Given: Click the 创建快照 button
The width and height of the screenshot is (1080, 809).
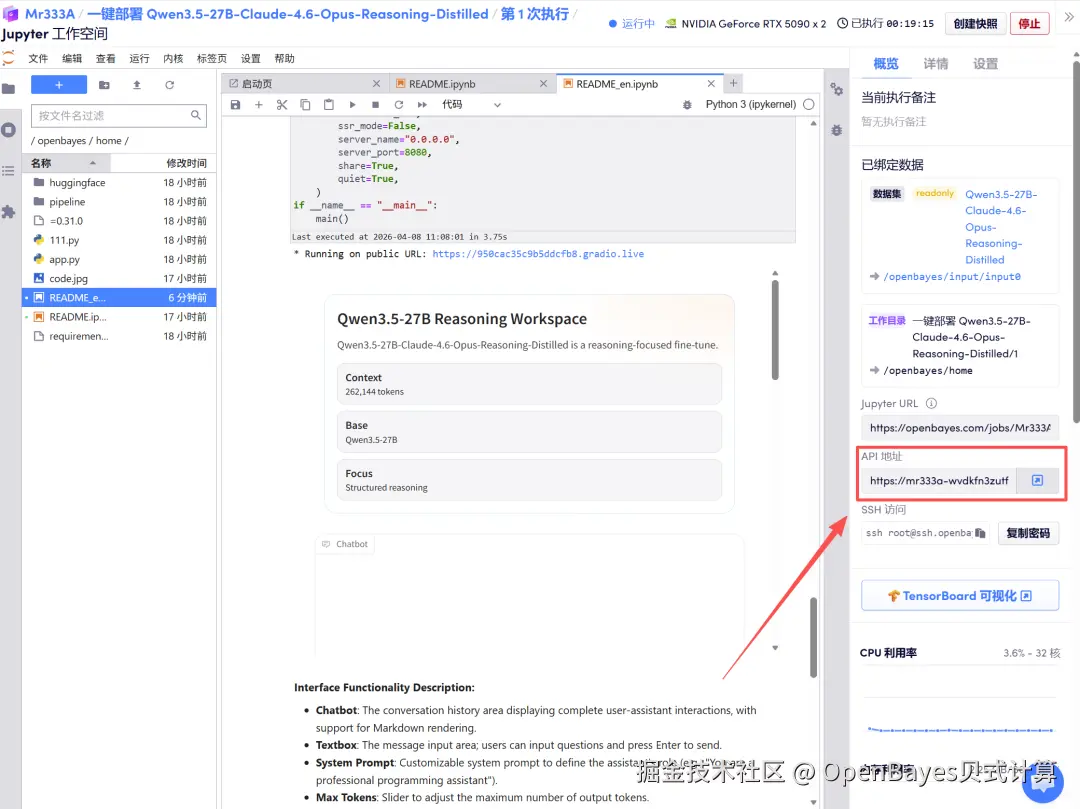Looking at the screenshot, I should click(x=975, y=23).
